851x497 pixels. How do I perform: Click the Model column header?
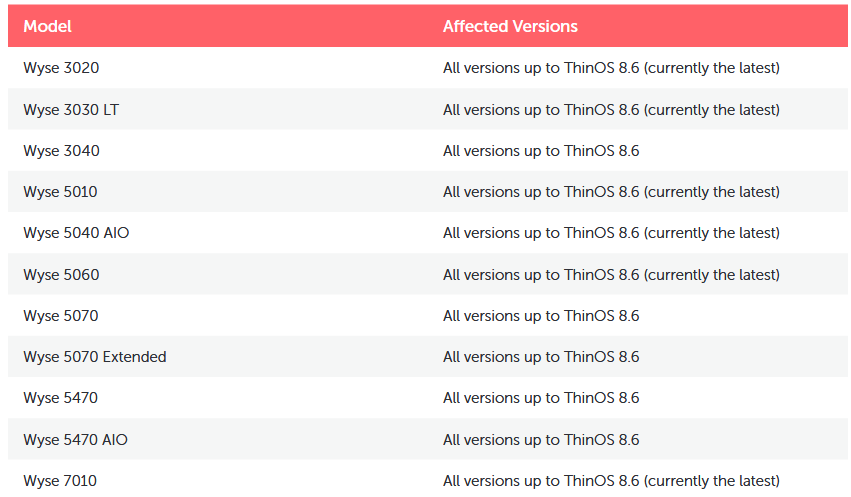pos(47,26)
